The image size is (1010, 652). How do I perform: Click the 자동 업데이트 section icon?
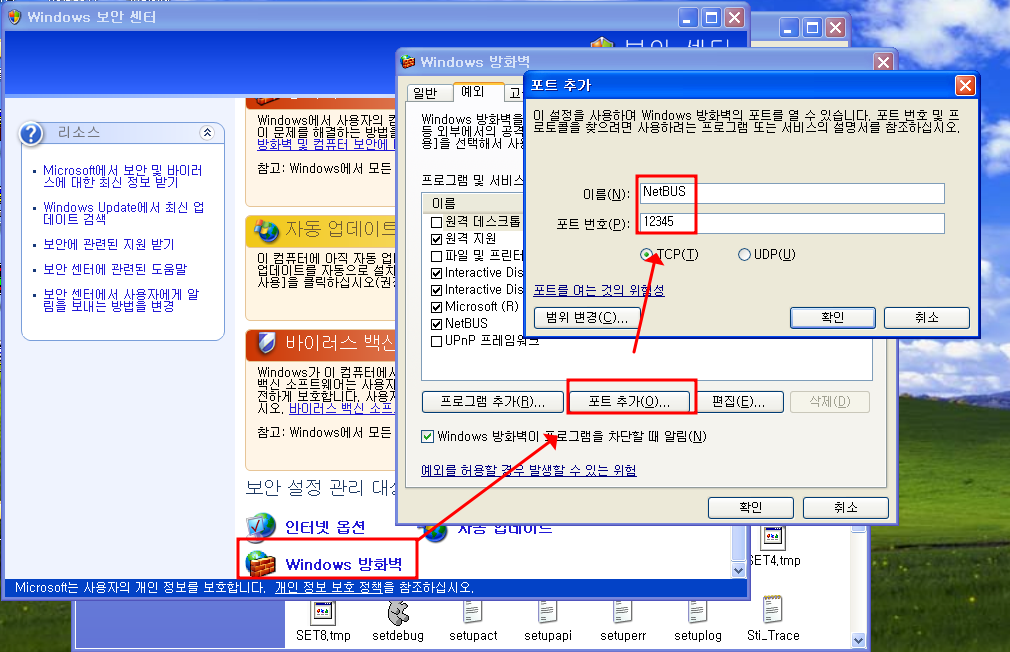(266, 230)
